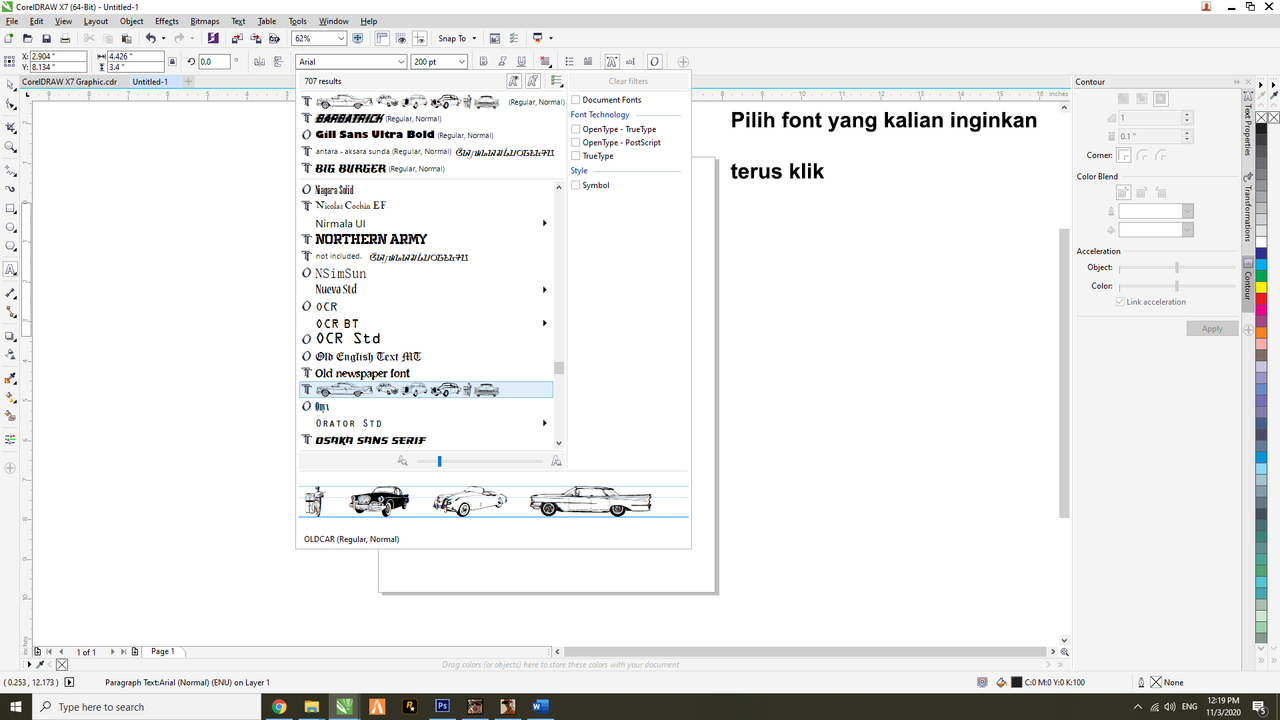1280x720 pixels.
Task: Switch to the CorelDRAW X7 Graphic.cdr tab
Action: [70, 82]
